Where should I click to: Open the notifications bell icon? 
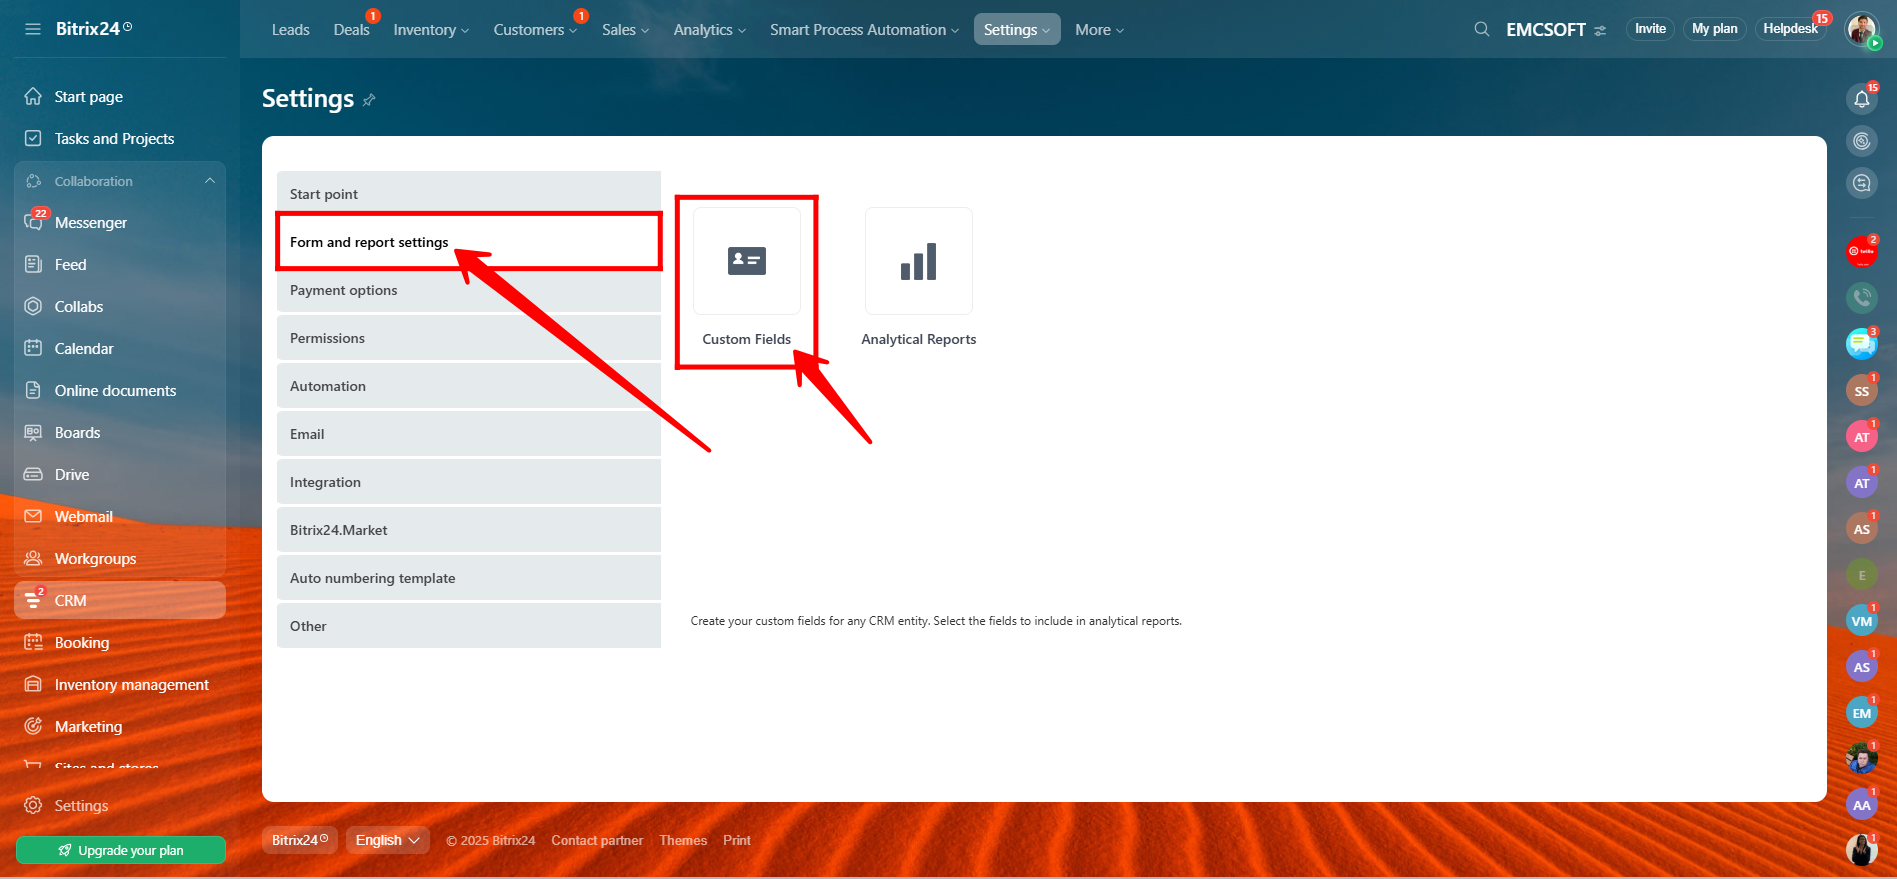pyautogui.click(x=1862, y=98)
